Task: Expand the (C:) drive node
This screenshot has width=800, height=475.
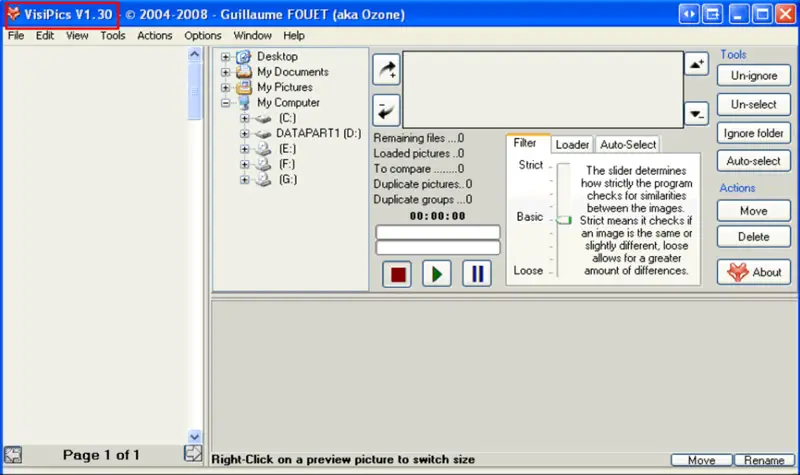Action: 244,118
